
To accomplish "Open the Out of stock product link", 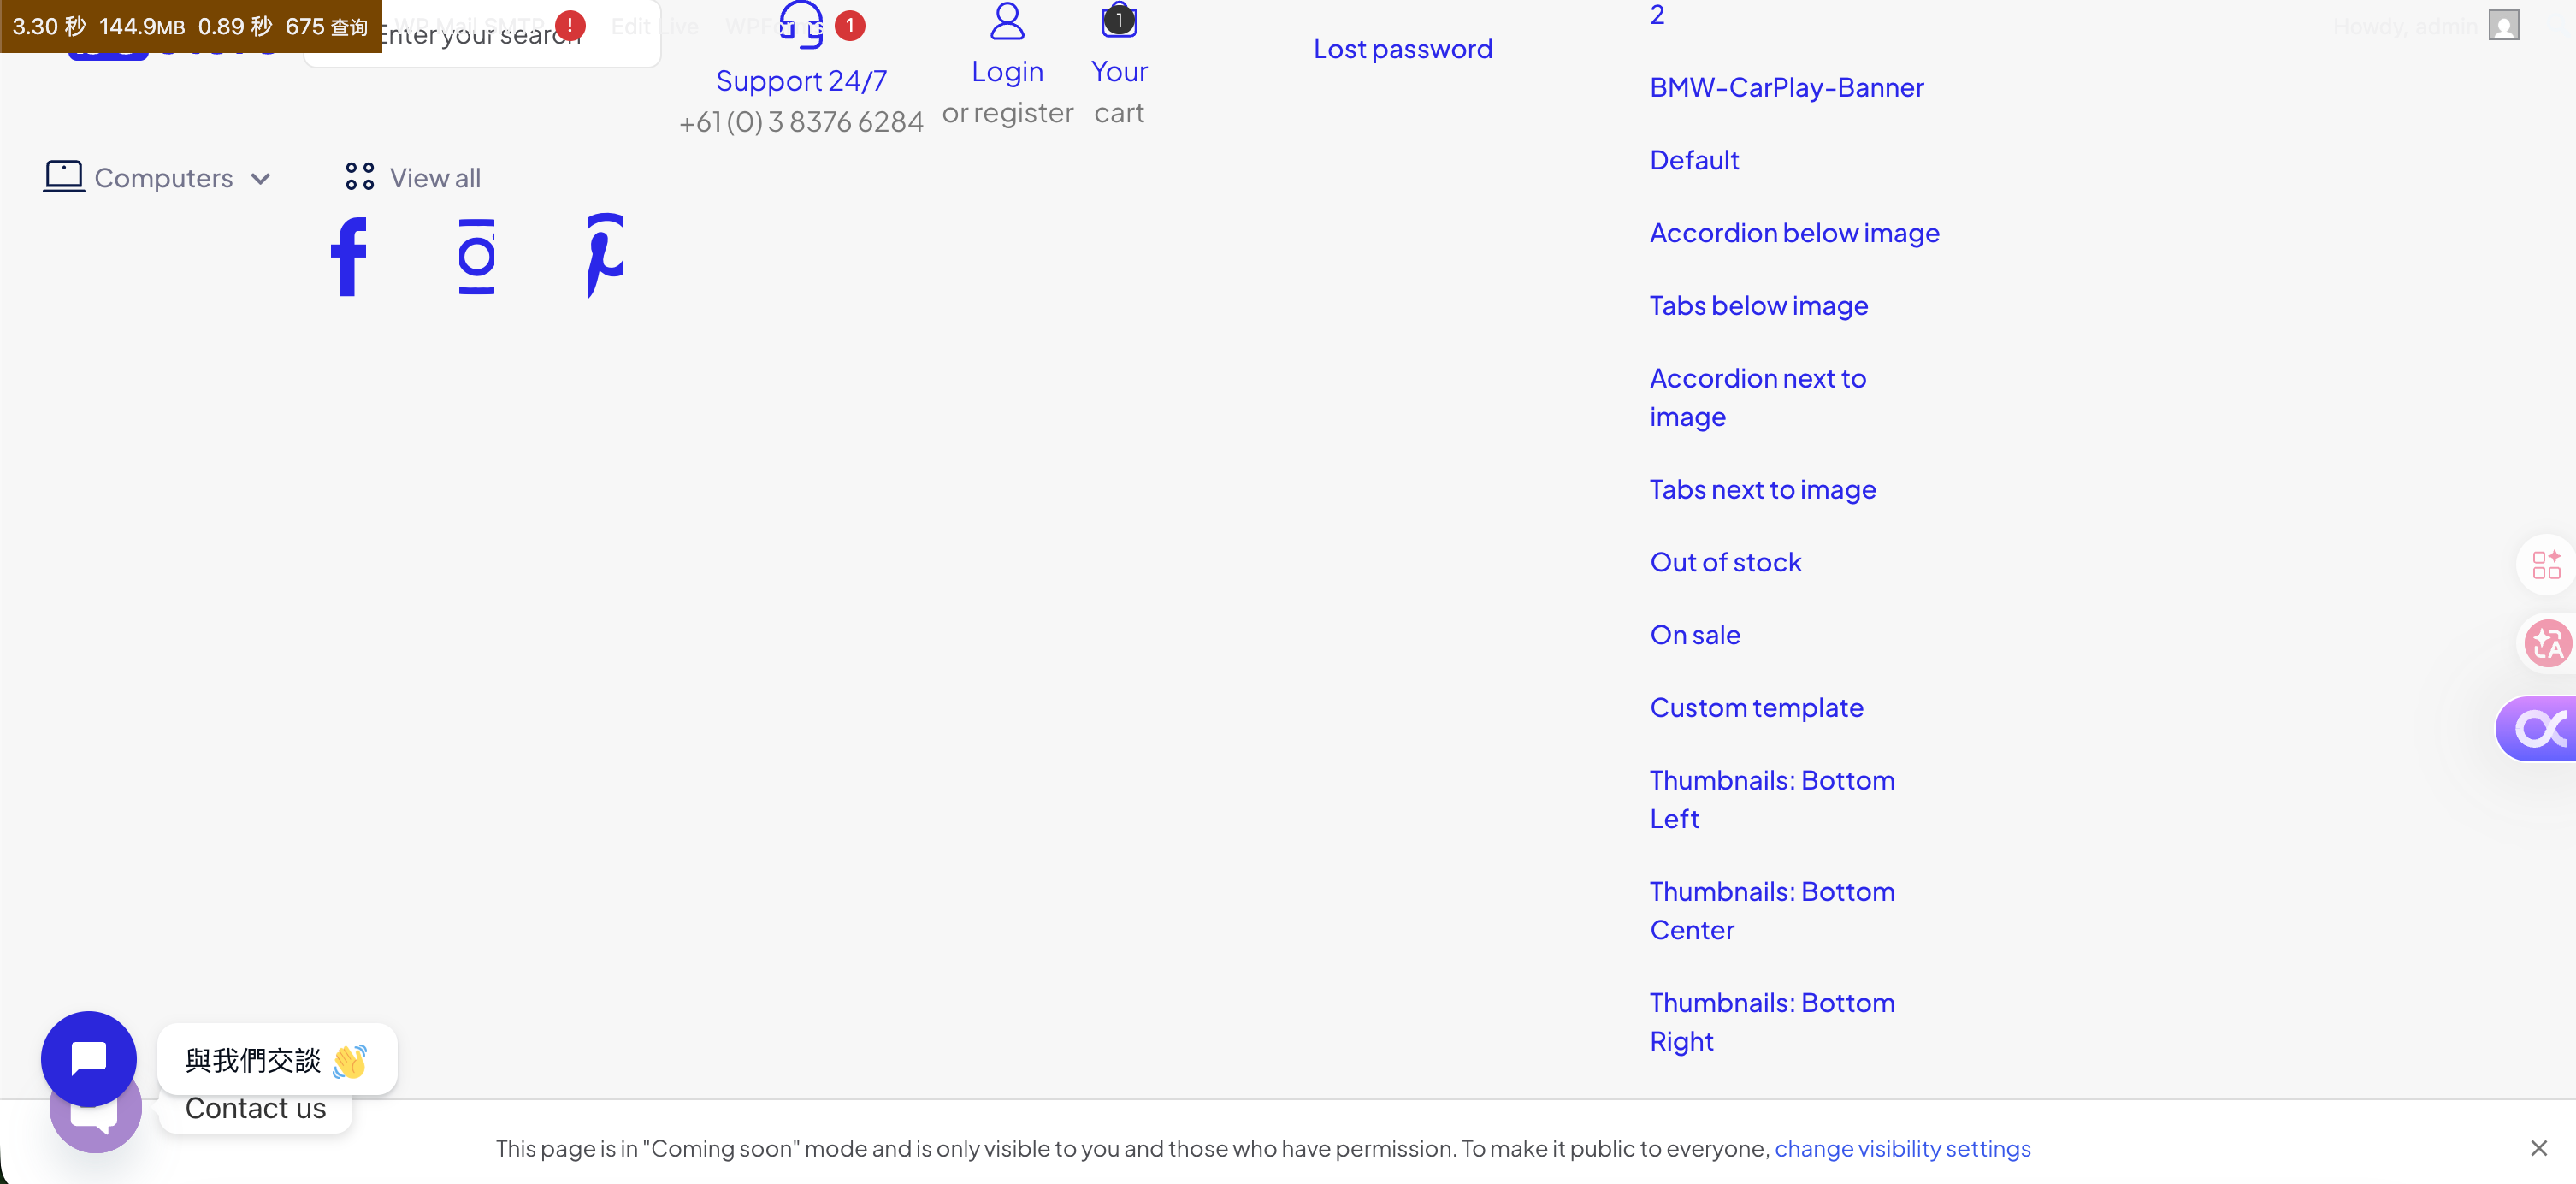I will click(x=1725, y=562).
